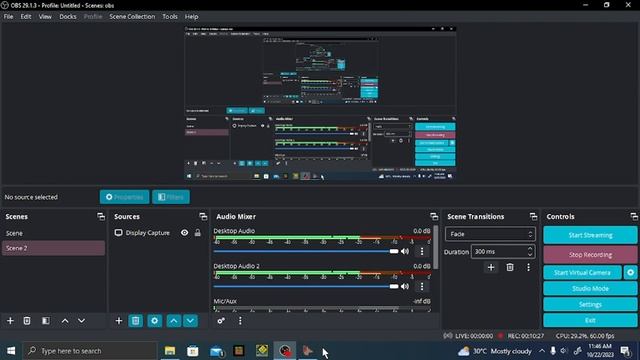The image size is (640, 360).
Task: Click Stop Recording button
Action: (x=590, y=255)
